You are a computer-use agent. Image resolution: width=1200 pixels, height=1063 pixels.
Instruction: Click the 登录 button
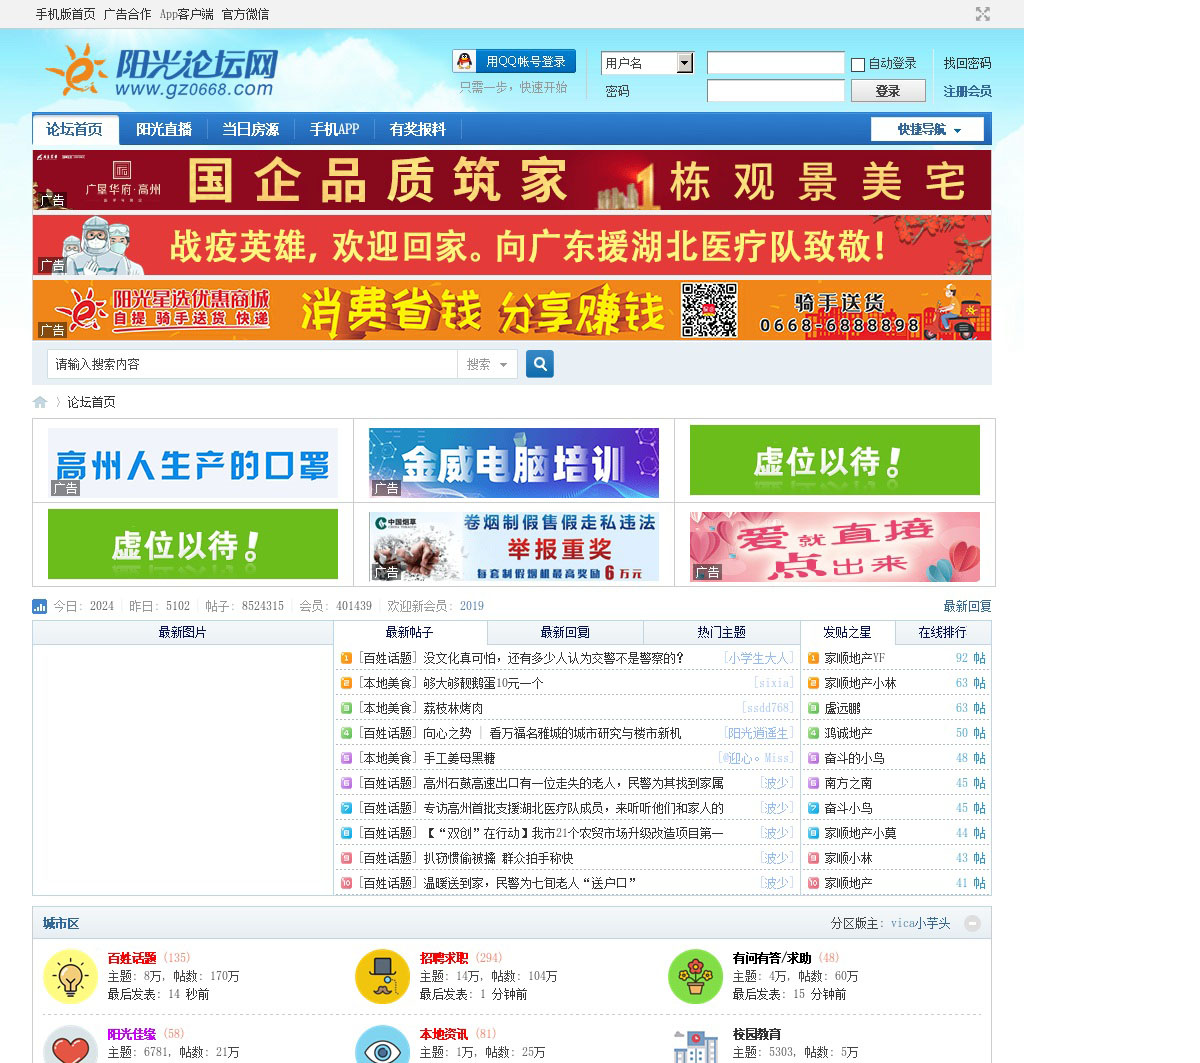pos(888,91)
